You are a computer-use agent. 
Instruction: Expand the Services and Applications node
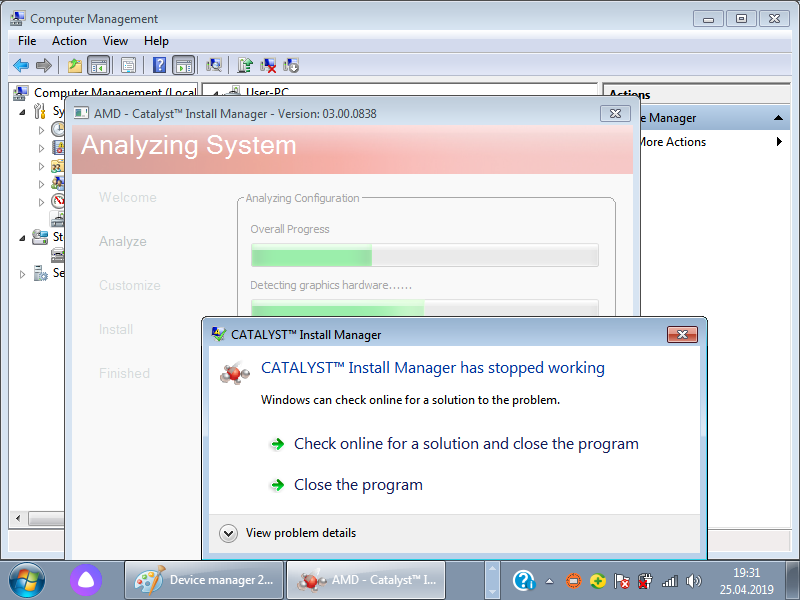tap(22, 274)
